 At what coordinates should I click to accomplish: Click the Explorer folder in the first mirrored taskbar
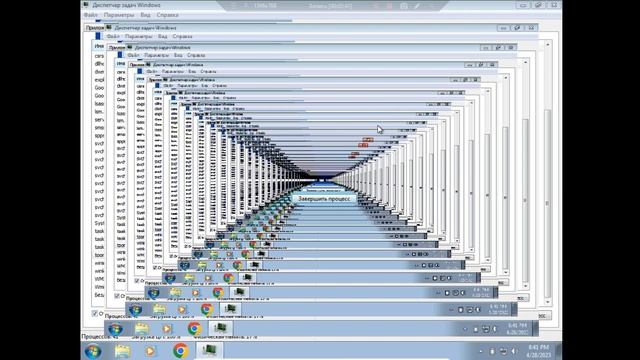tap(142, 329)
